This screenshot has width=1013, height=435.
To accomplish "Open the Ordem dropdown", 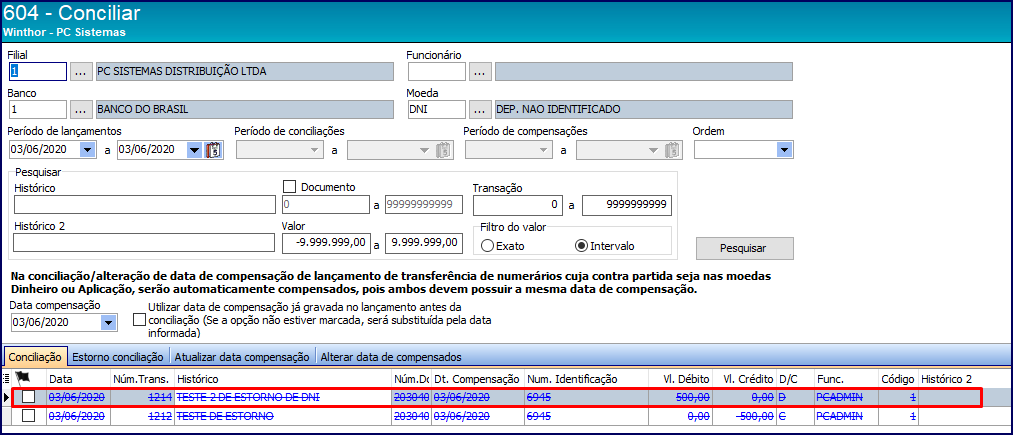I will pos(784,149).
